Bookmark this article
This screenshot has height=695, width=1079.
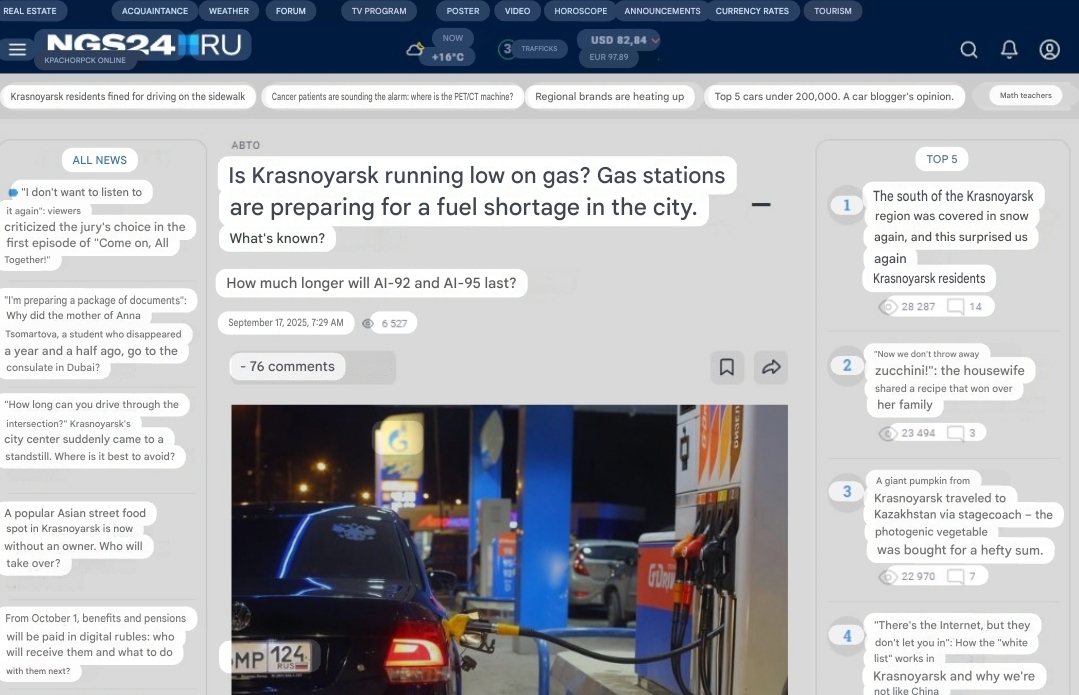(727, 367)
